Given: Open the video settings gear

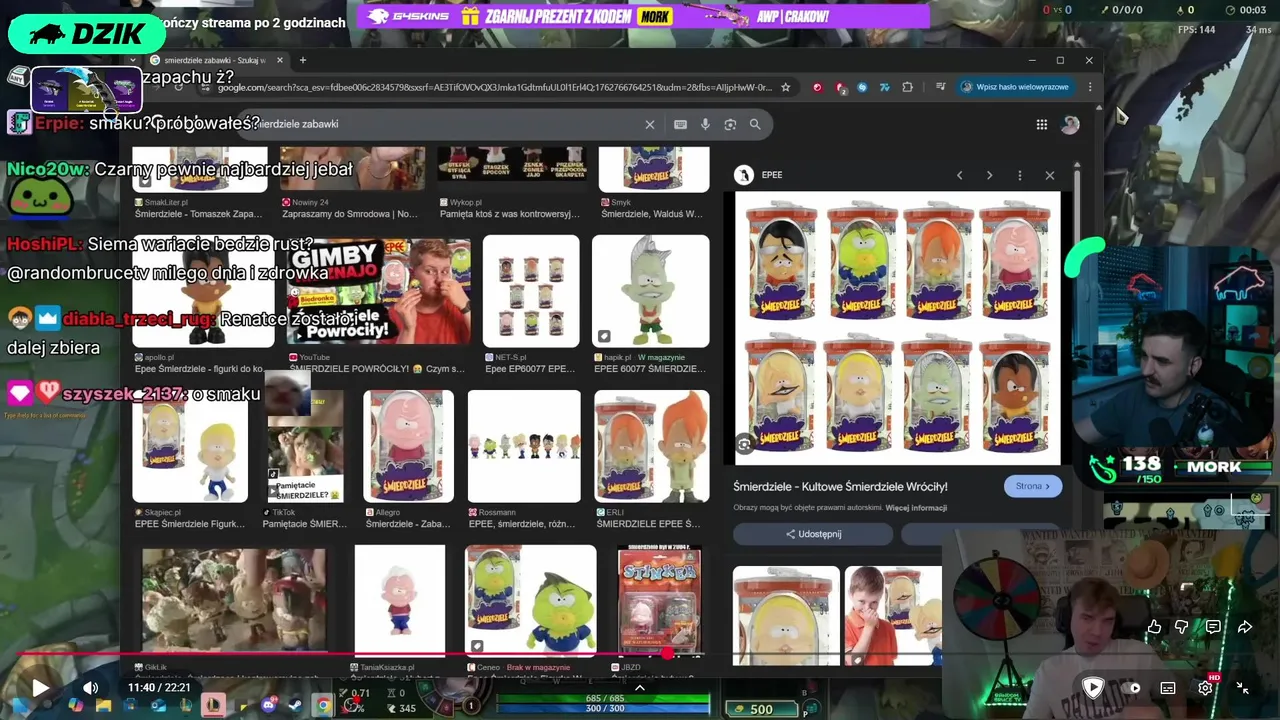Looking at the screenshot, I should pyautogui.click(x=1206, y=688).
